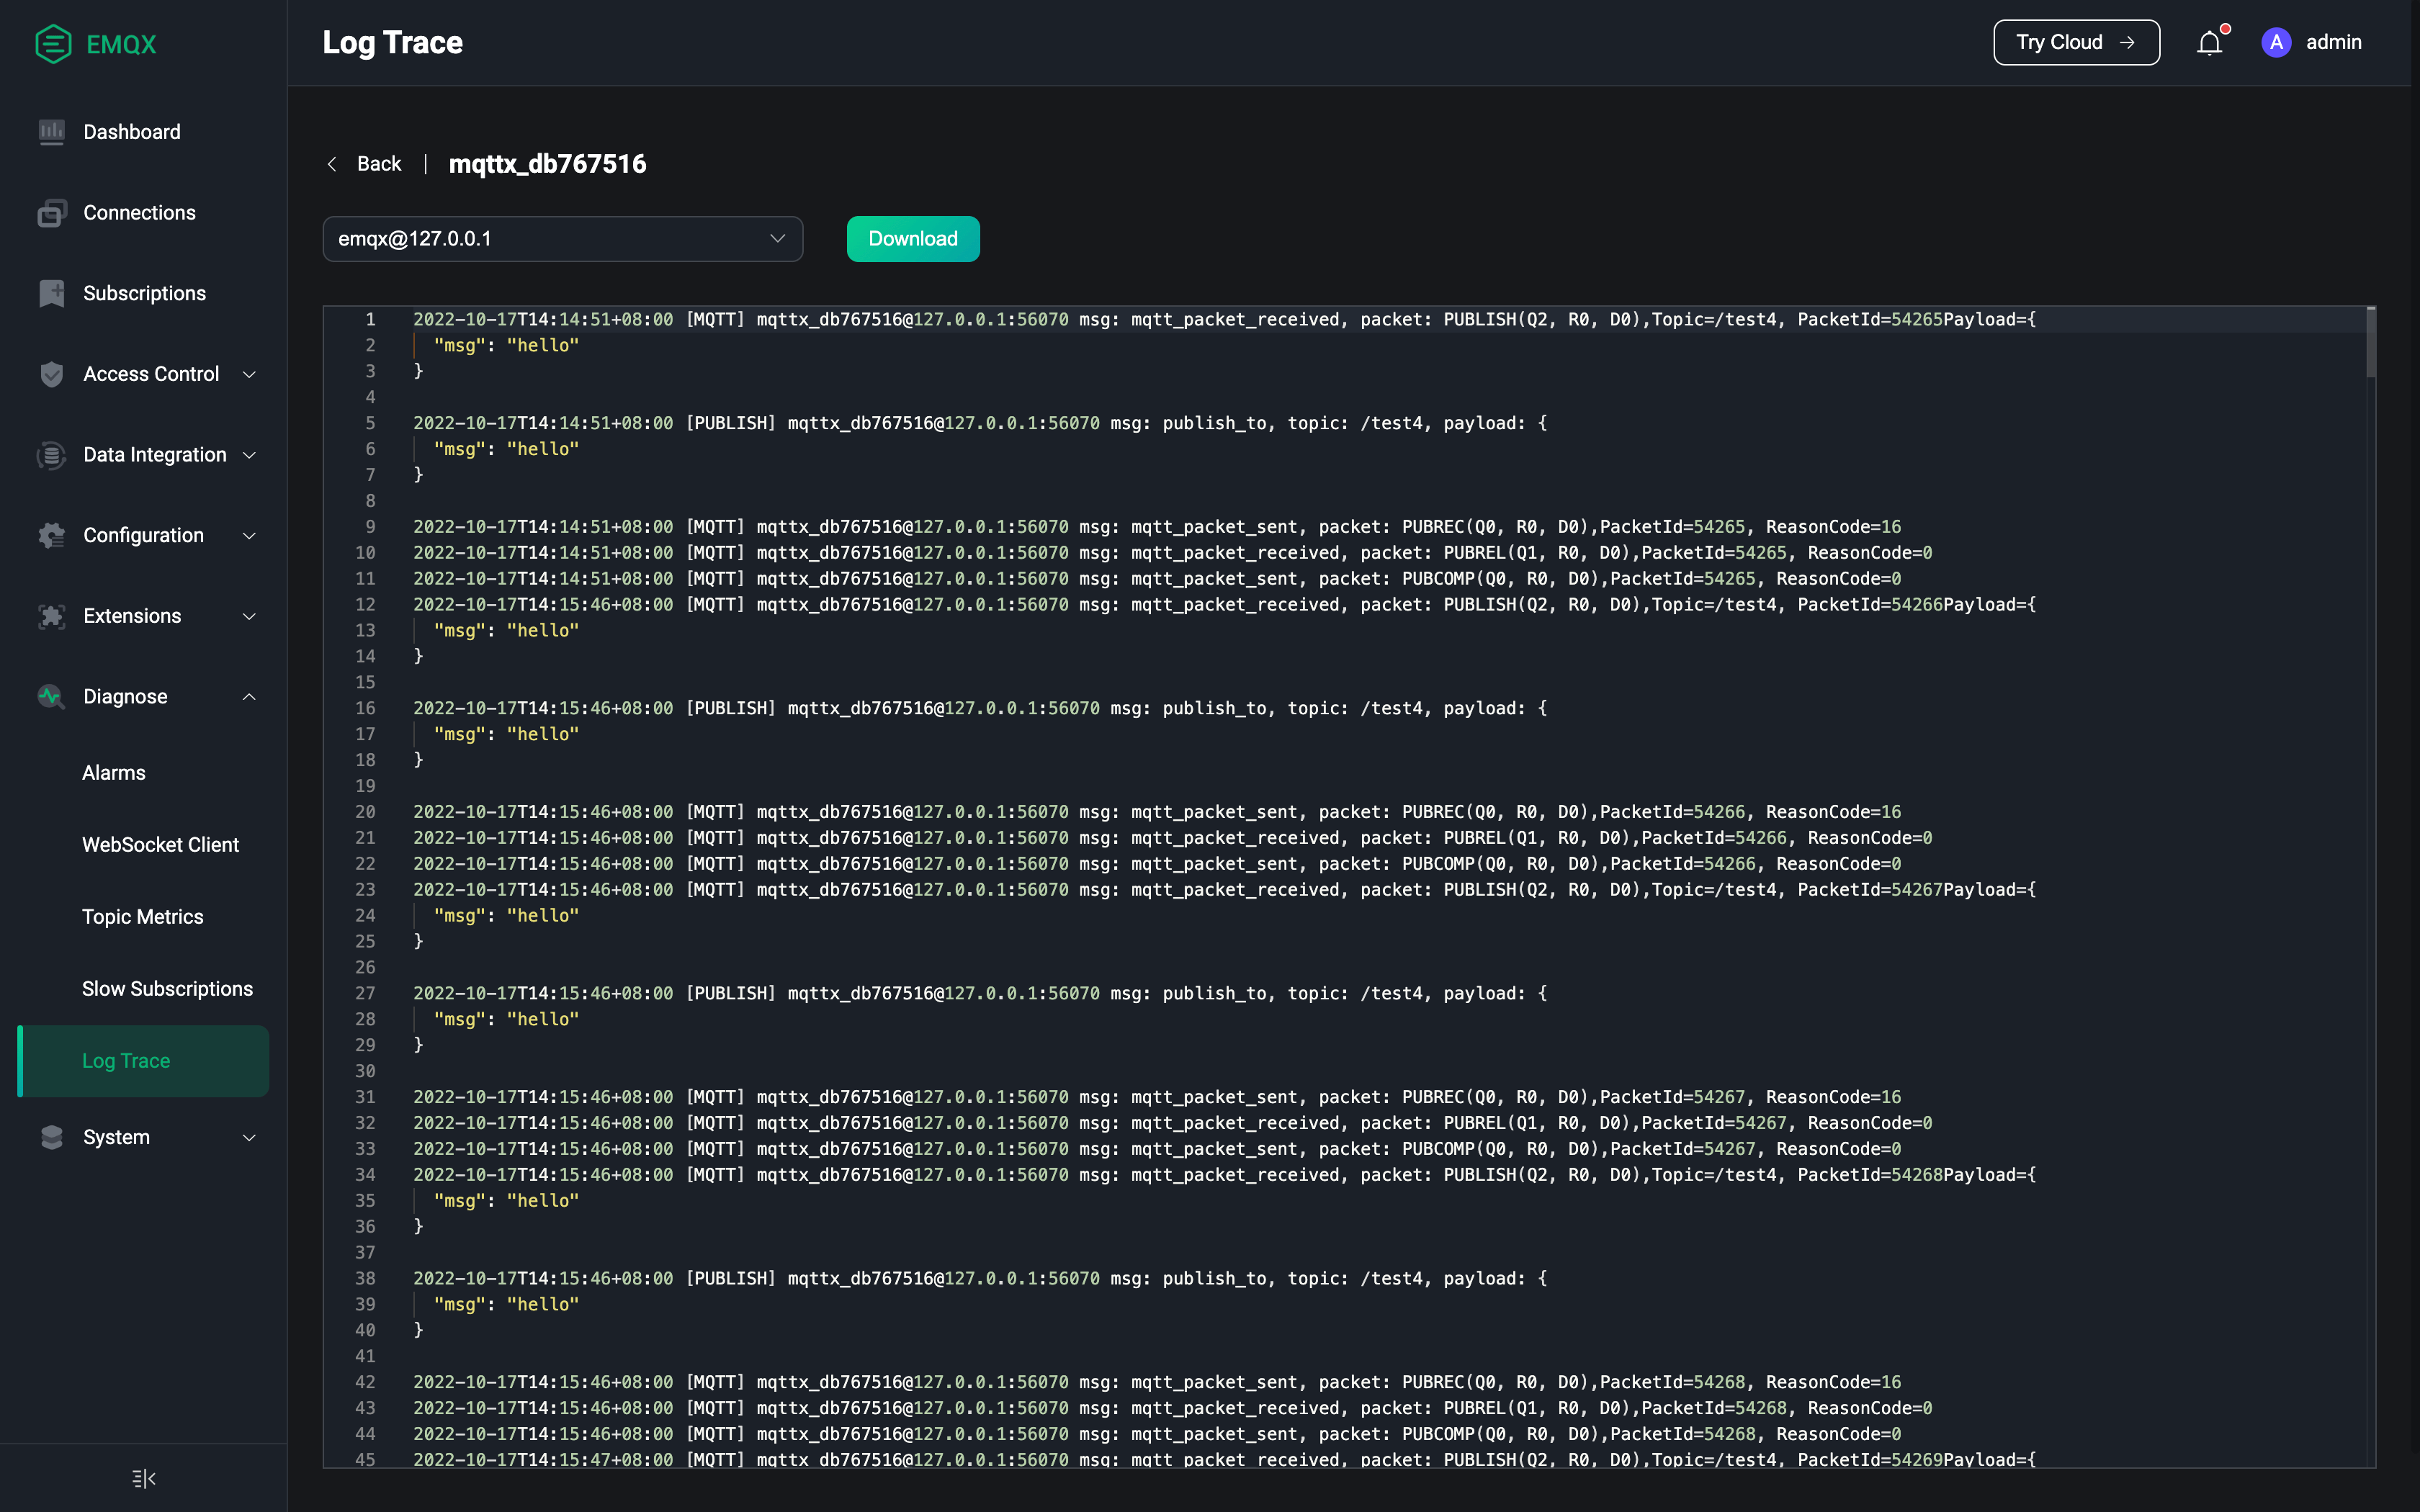Click the back arrow chevron

[x=332, y=164]
